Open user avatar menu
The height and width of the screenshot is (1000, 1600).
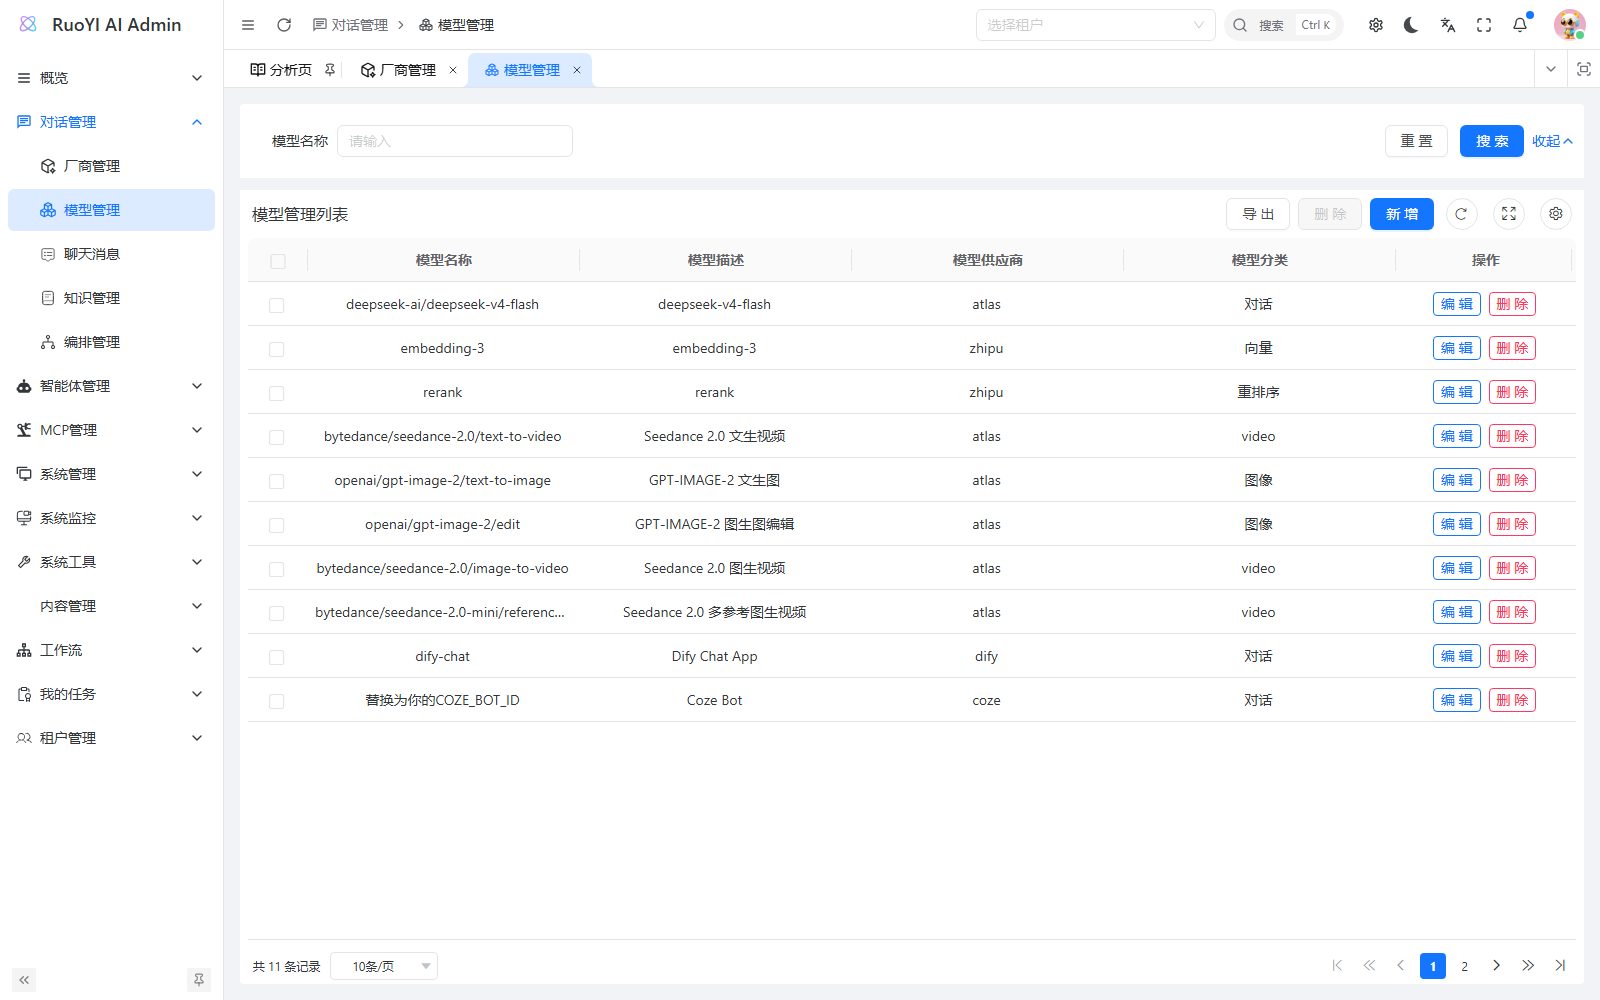tap(1569, 25)
